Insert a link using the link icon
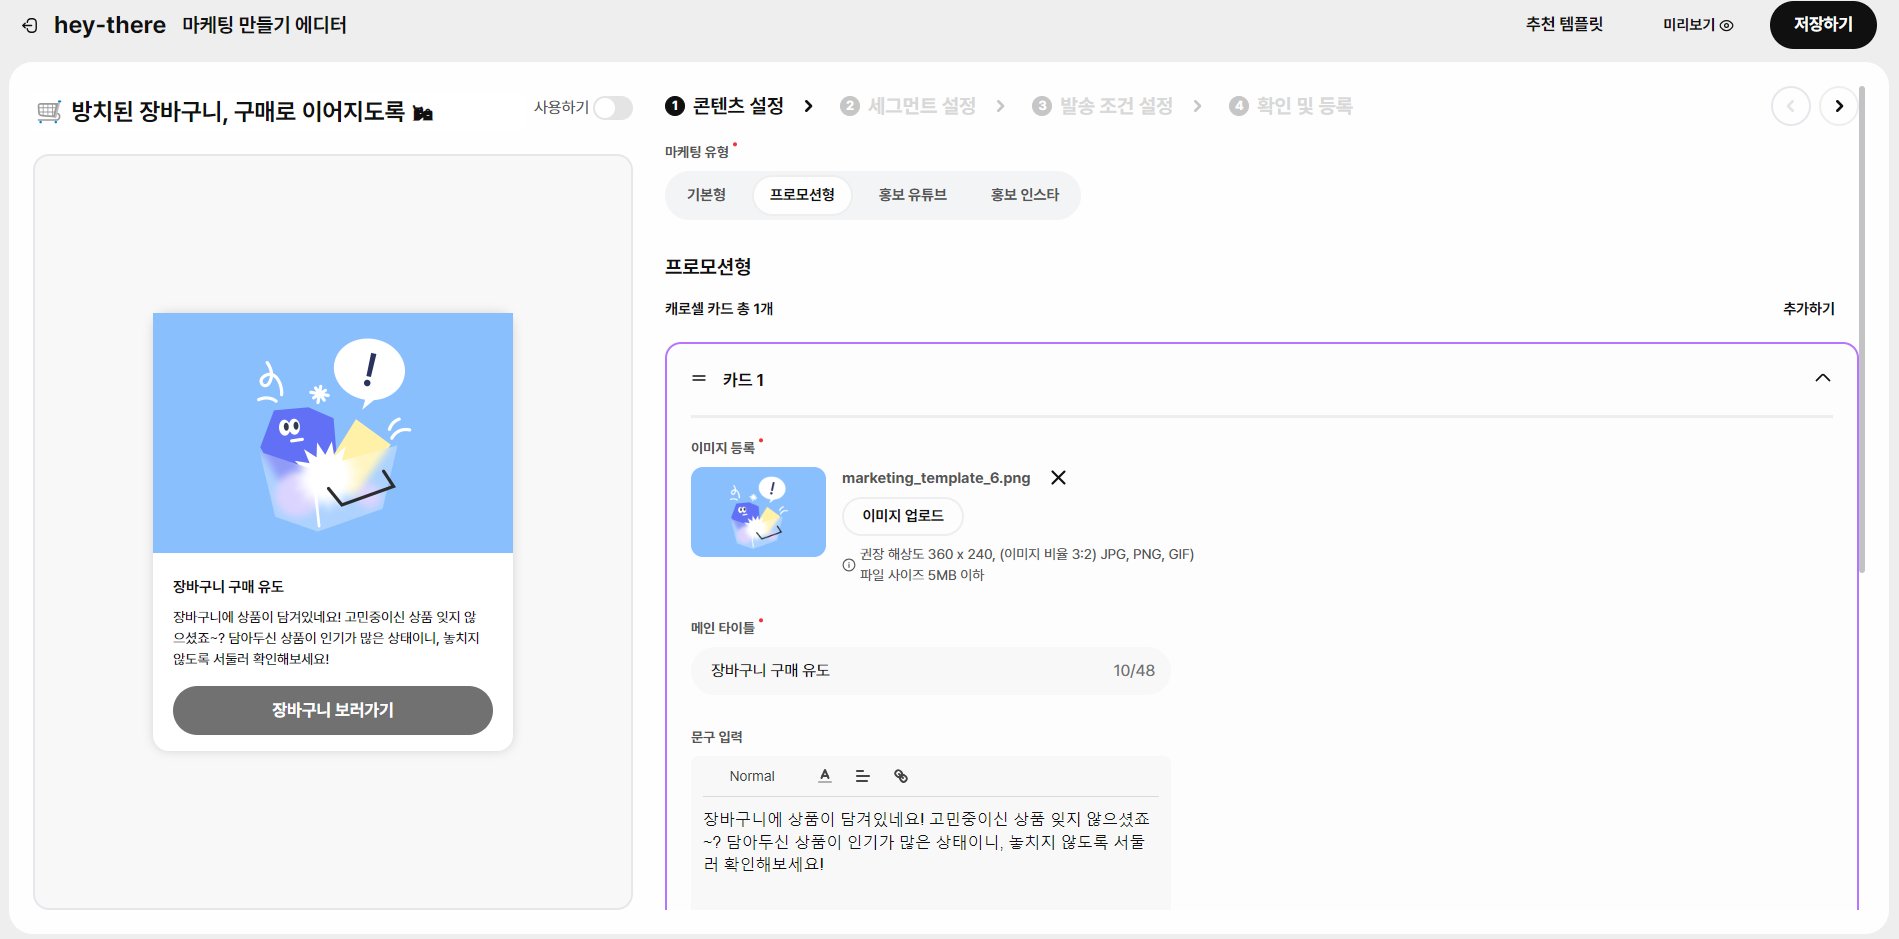The height and width of the screenshot is (939, 1899). click(x=901, y=776)
